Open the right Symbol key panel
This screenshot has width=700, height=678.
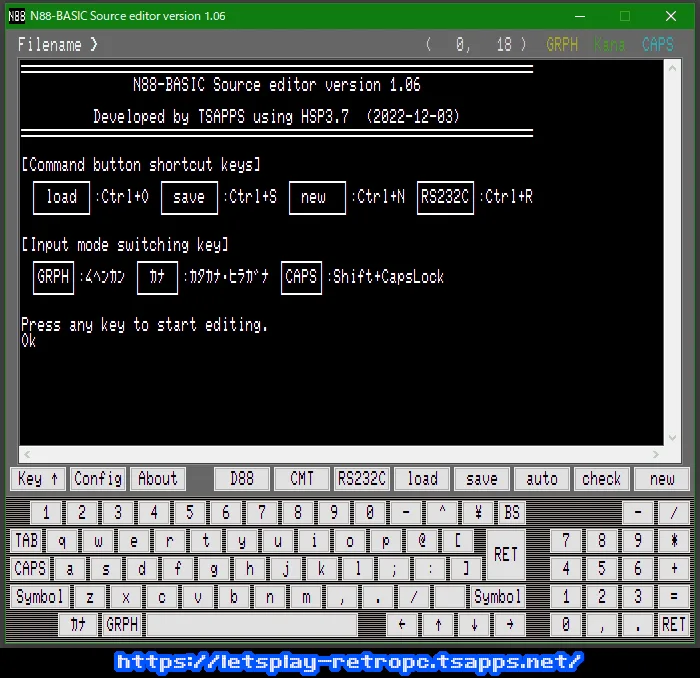click(x=498, y=597)
